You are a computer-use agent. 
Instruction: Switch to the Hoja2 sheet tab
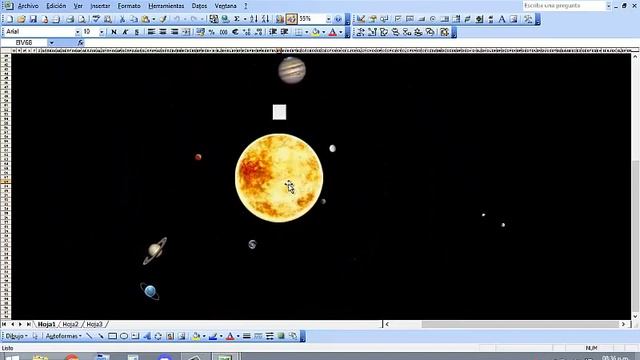(x=70, y=324)
